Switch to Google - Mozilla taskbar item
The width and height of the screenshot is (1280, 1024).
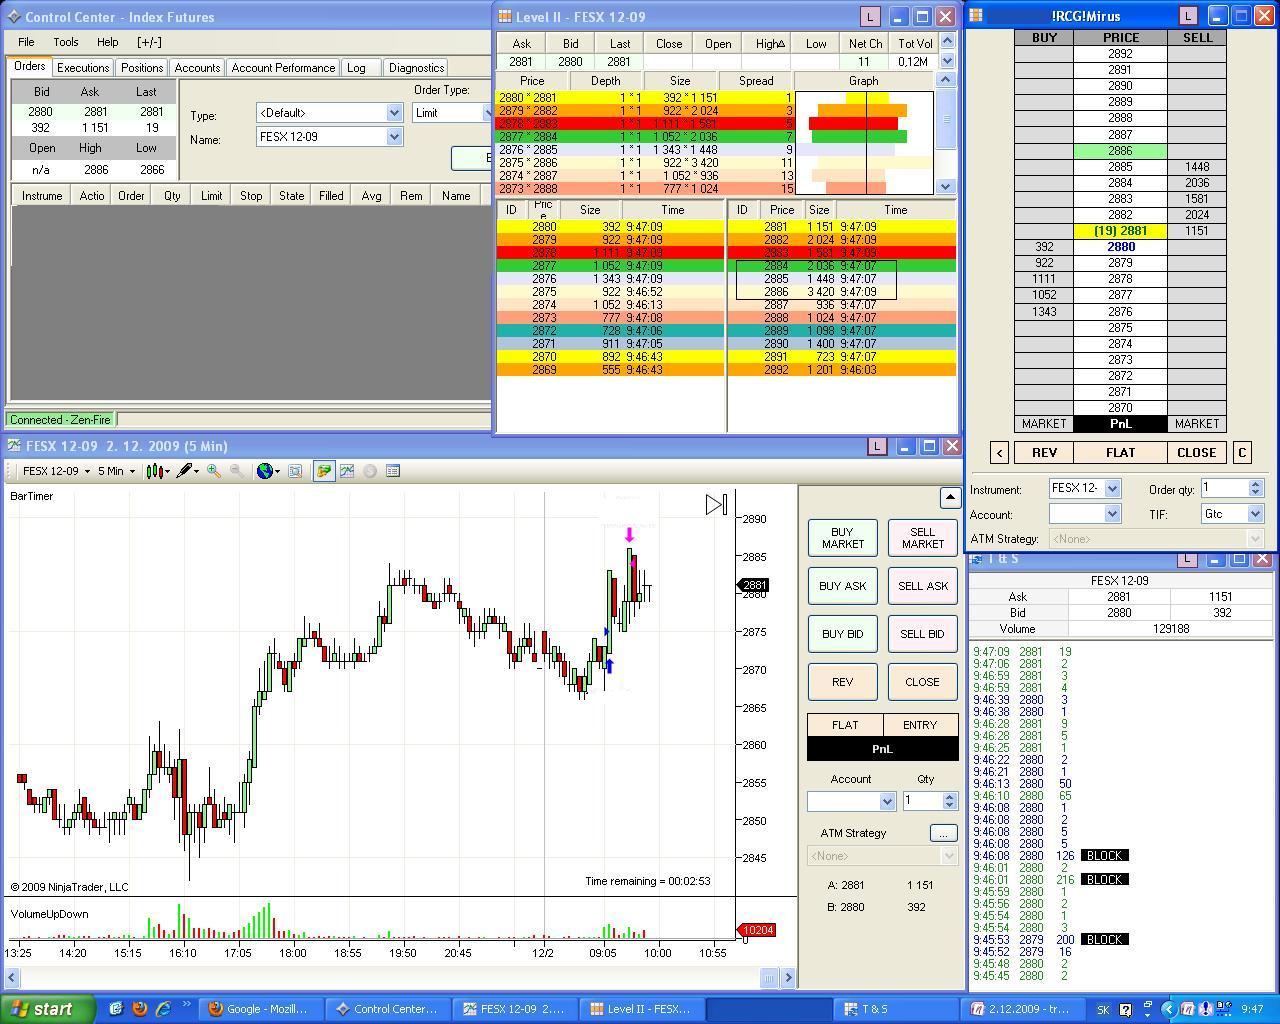pos(259,1009)
